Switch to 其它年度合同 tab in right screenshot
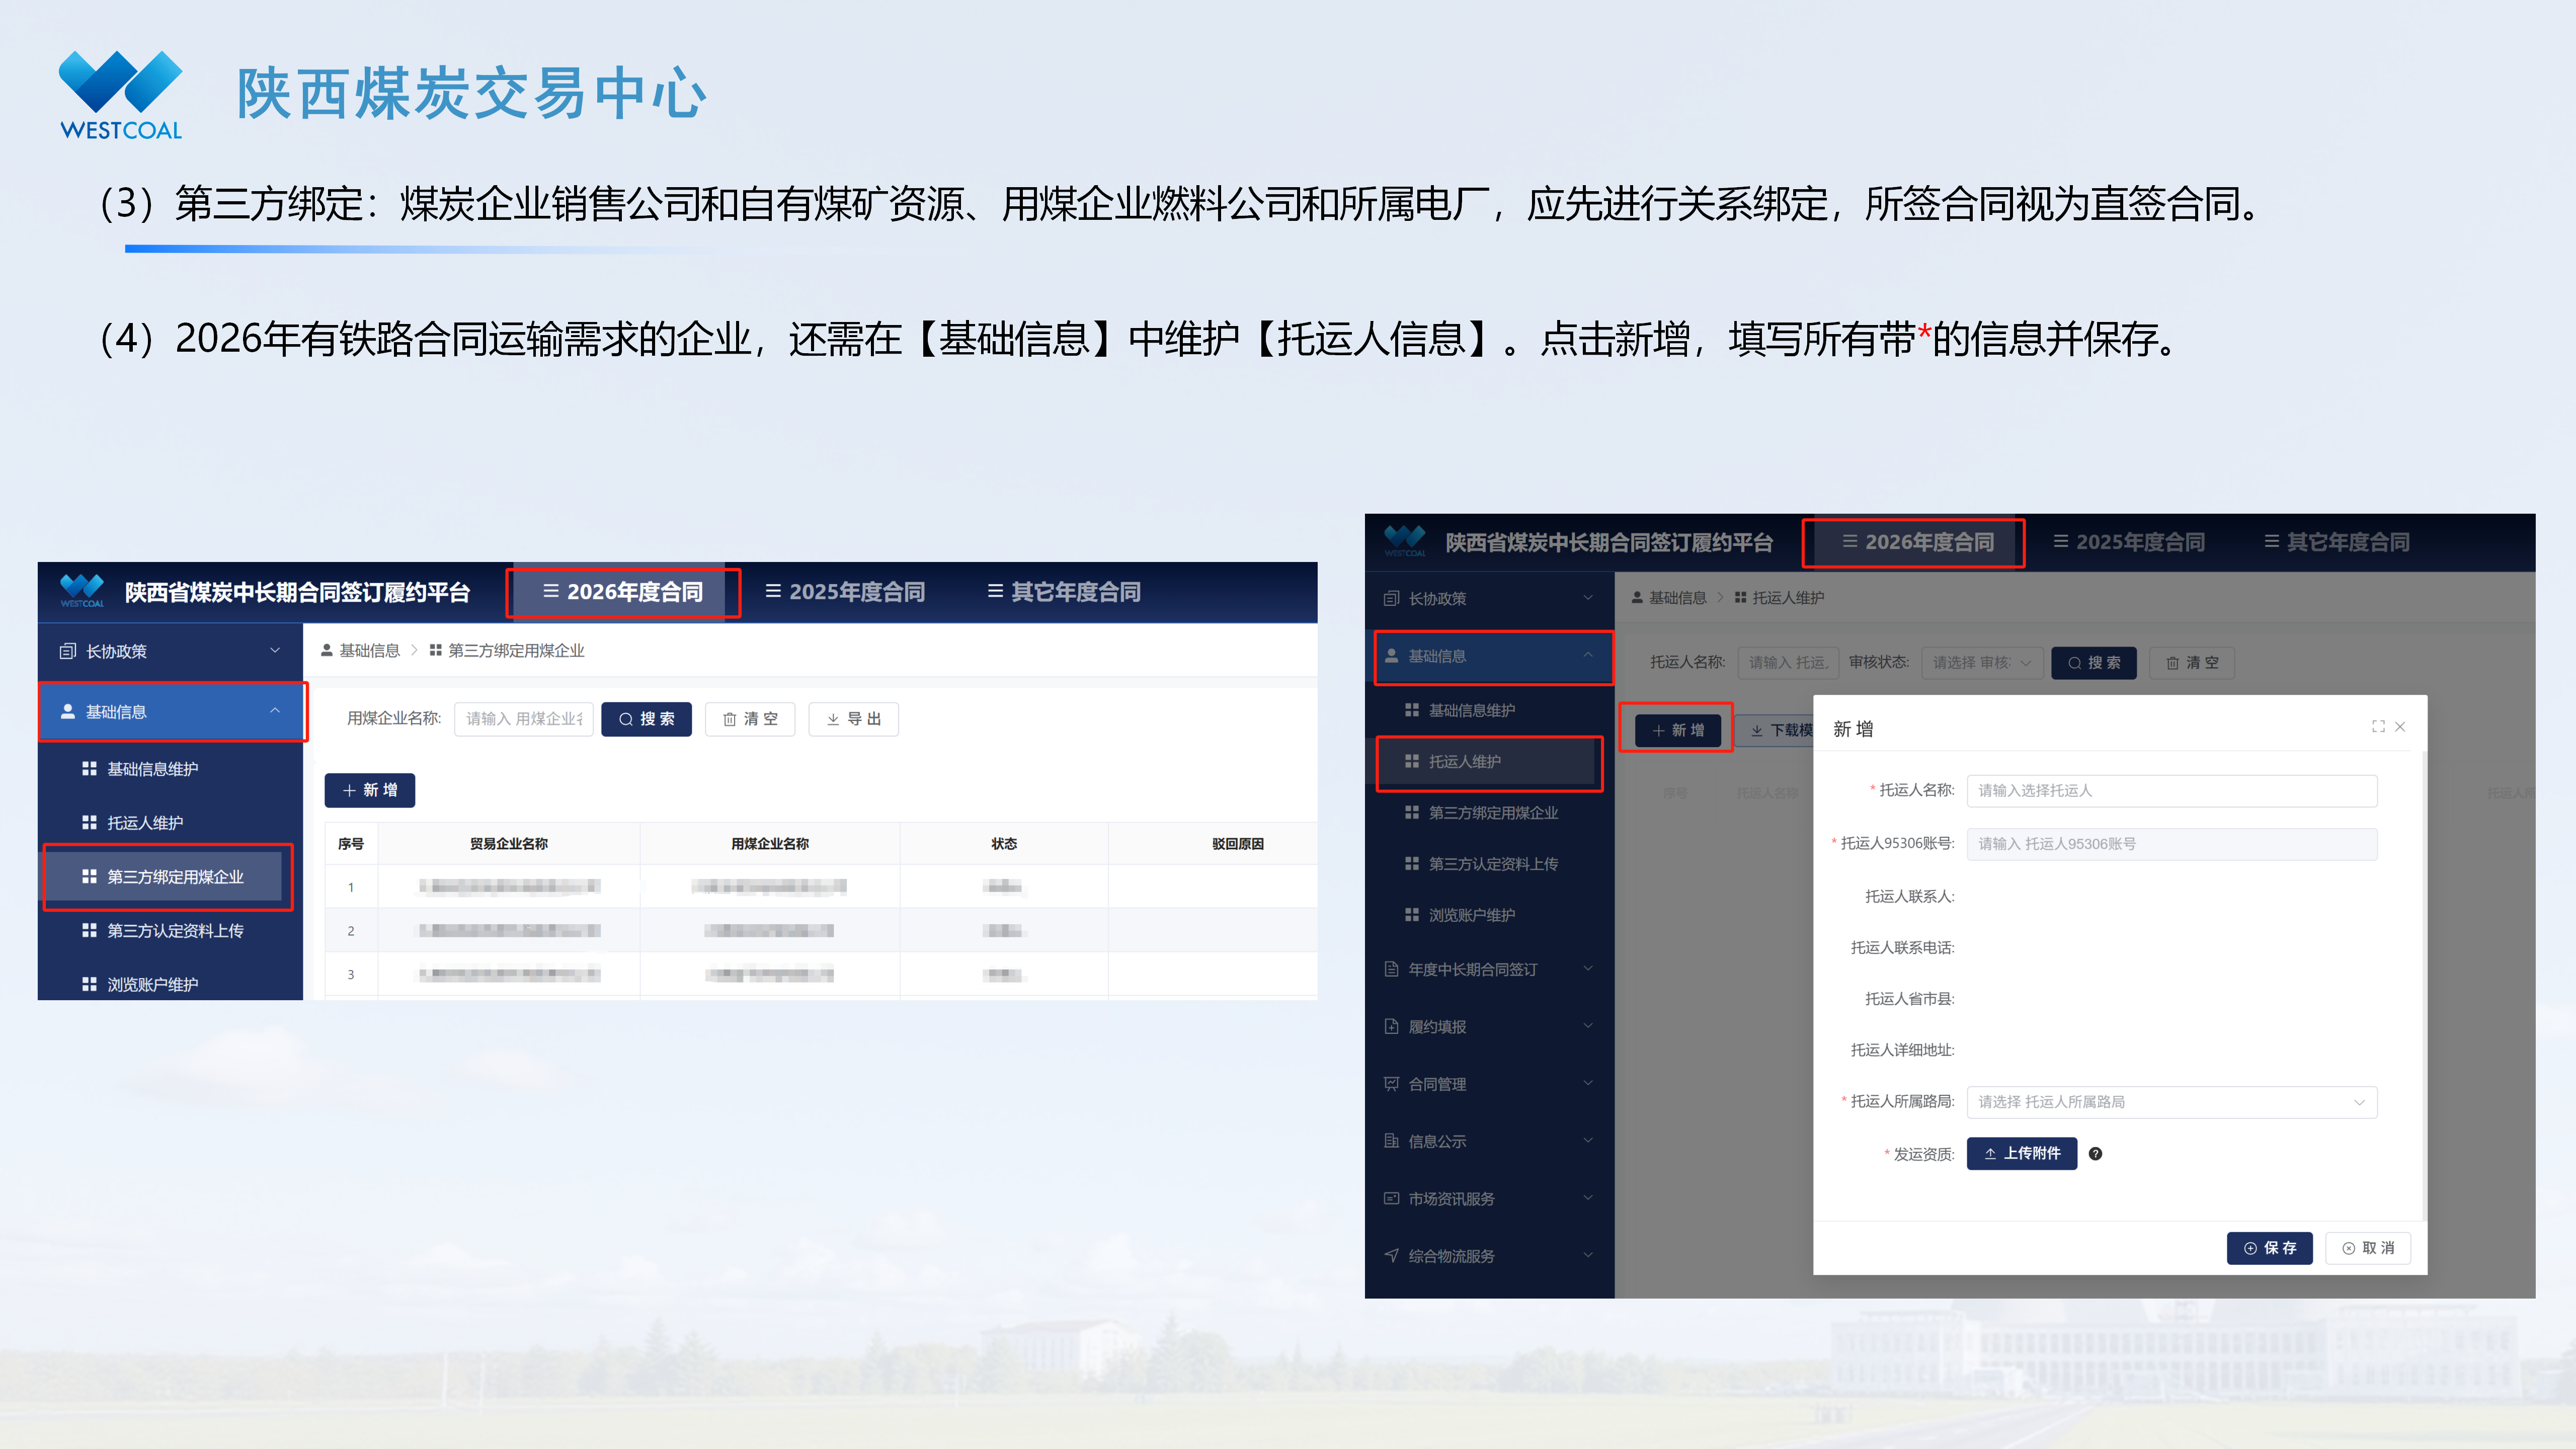Image resolution: width=2576 pixels, height=1449 pixels. pos(2336,542)
